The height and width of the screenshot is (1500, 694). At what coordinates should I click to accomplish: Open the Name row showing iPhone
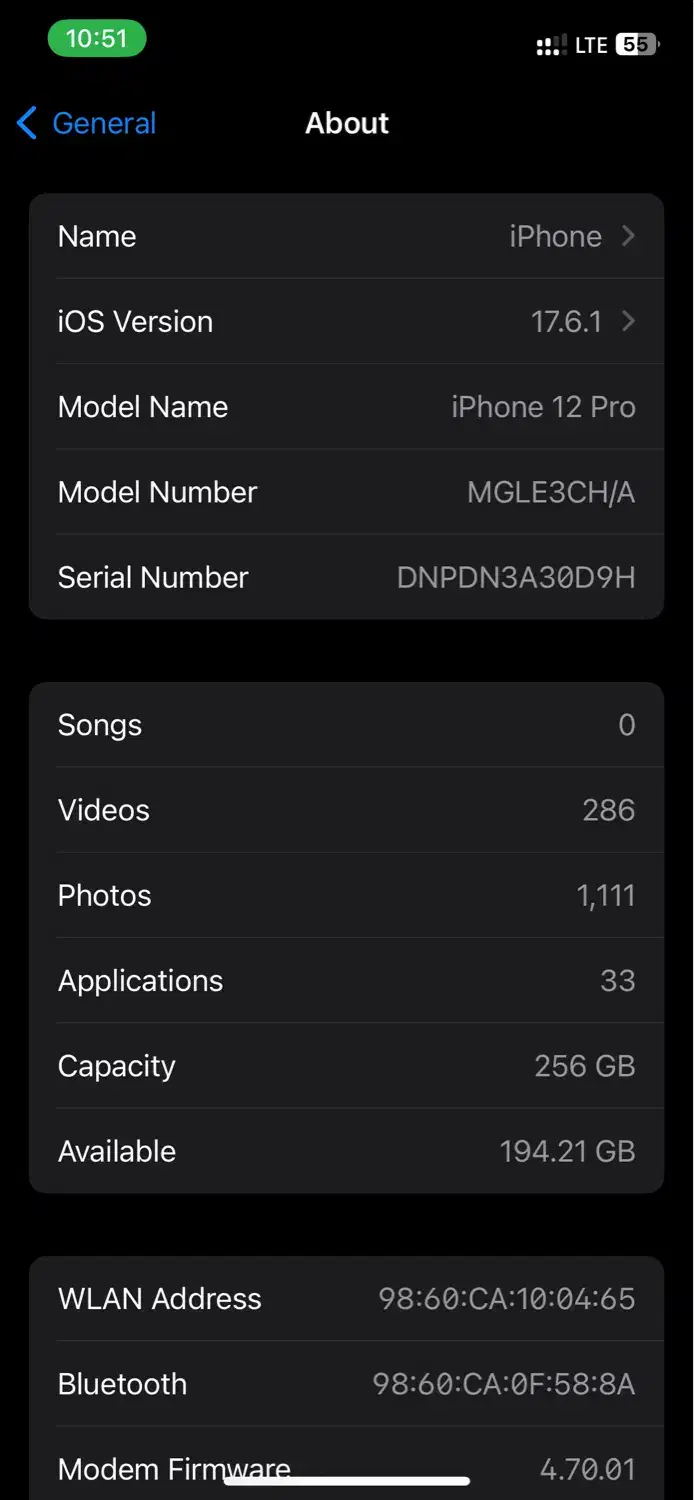(346, 236)
